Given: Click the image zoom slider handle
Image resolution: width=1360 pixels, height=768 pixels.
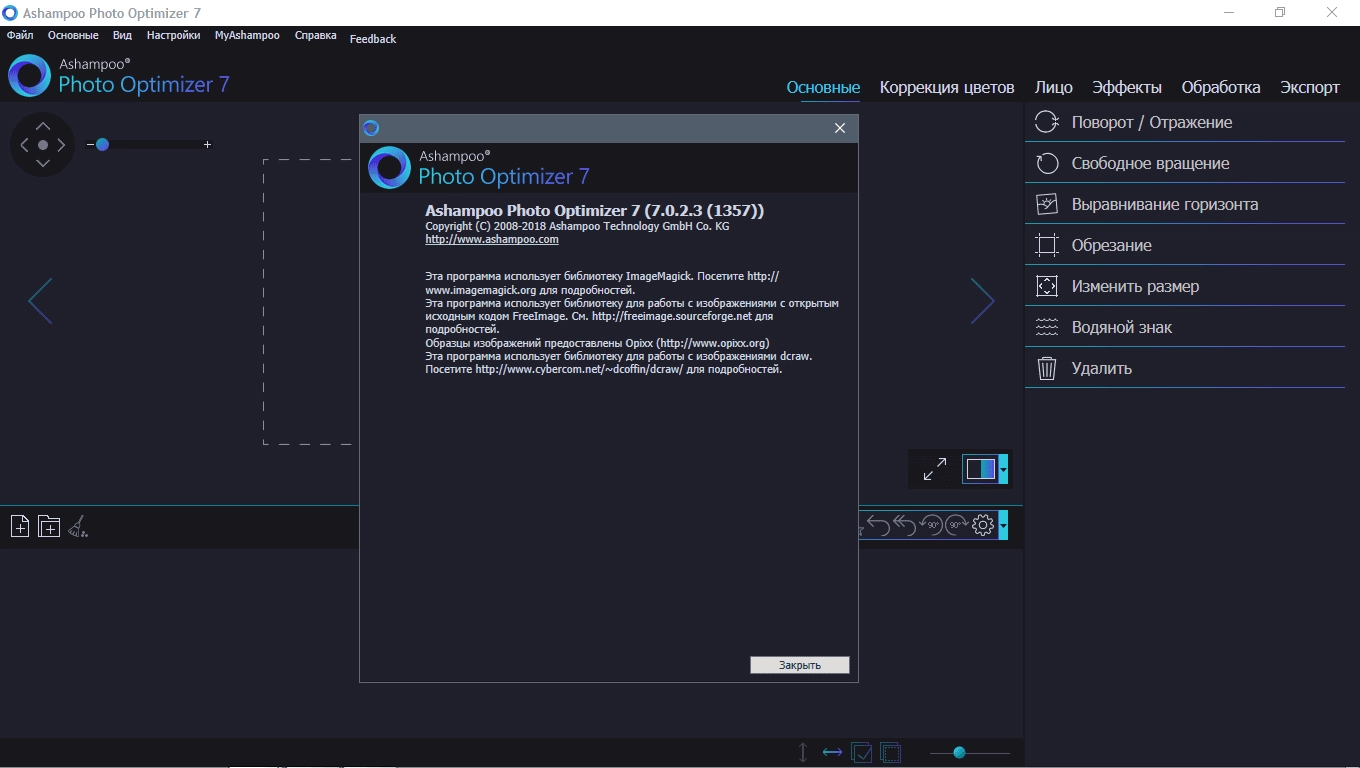Looking at the screenshot, I should point(102,145).
